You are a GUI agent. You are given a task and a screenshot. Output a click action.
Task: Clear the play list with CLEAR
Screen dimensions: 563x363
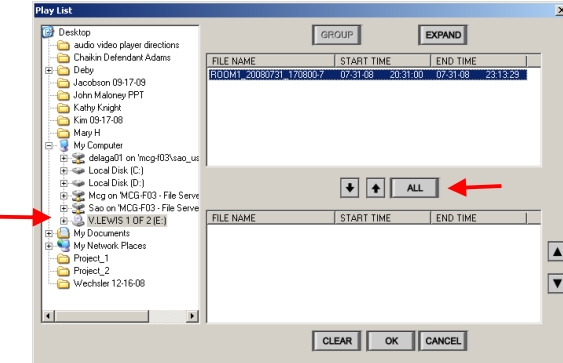pos(337,341)
